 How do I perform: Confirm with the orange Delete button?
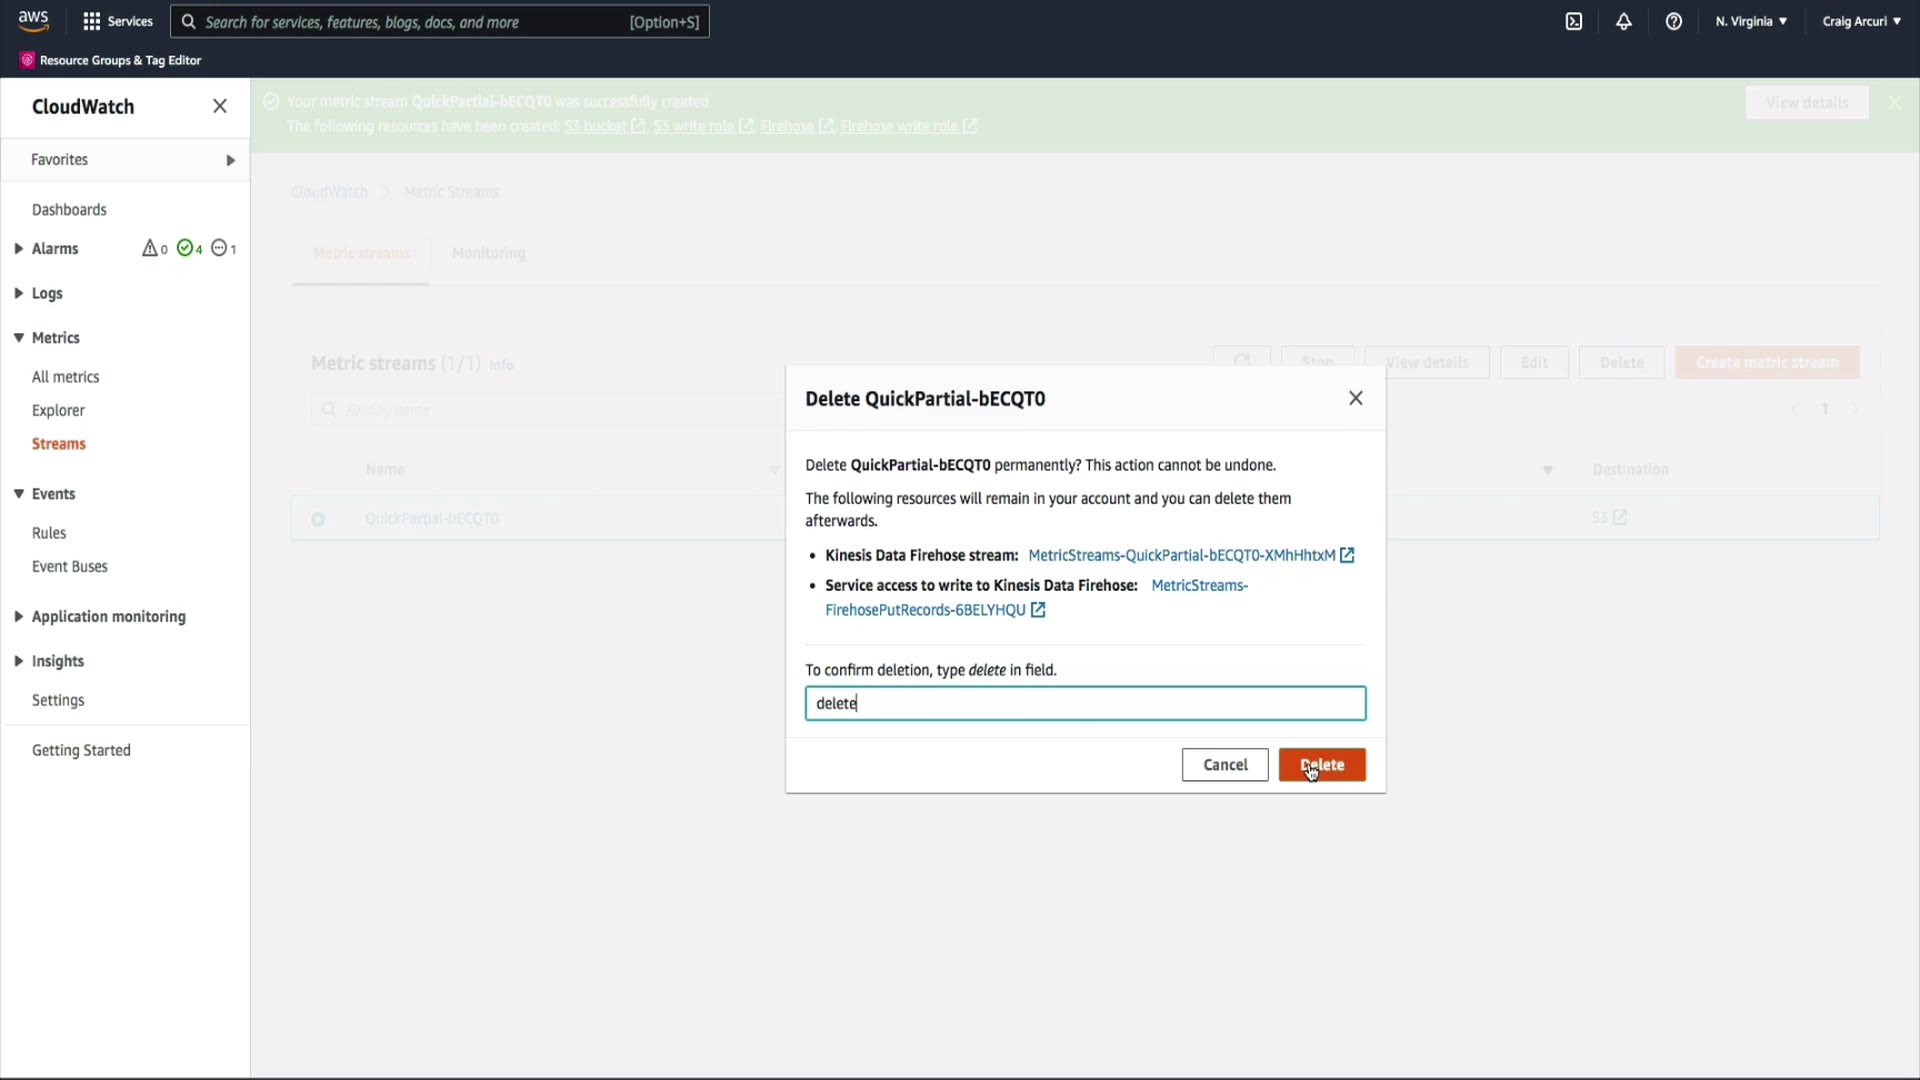(1322, 765)
